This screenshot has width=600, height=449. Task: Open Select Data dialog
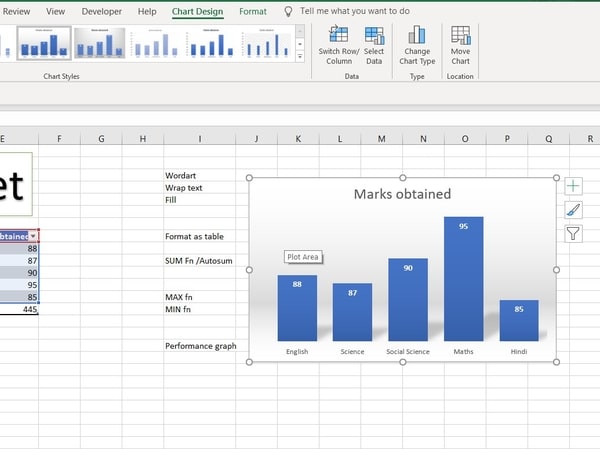(x=374, y=38)
